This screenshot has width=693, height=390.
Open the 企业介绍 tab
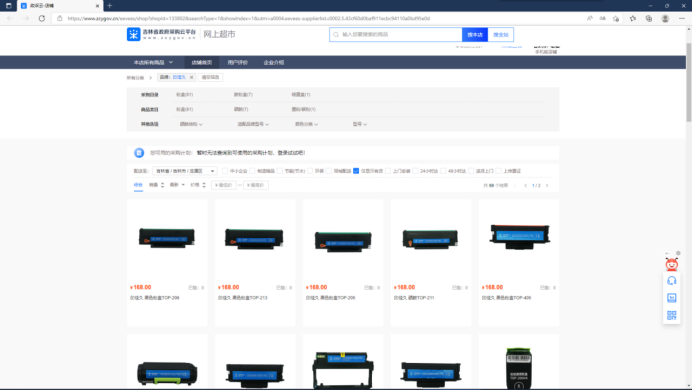[274, 62]
